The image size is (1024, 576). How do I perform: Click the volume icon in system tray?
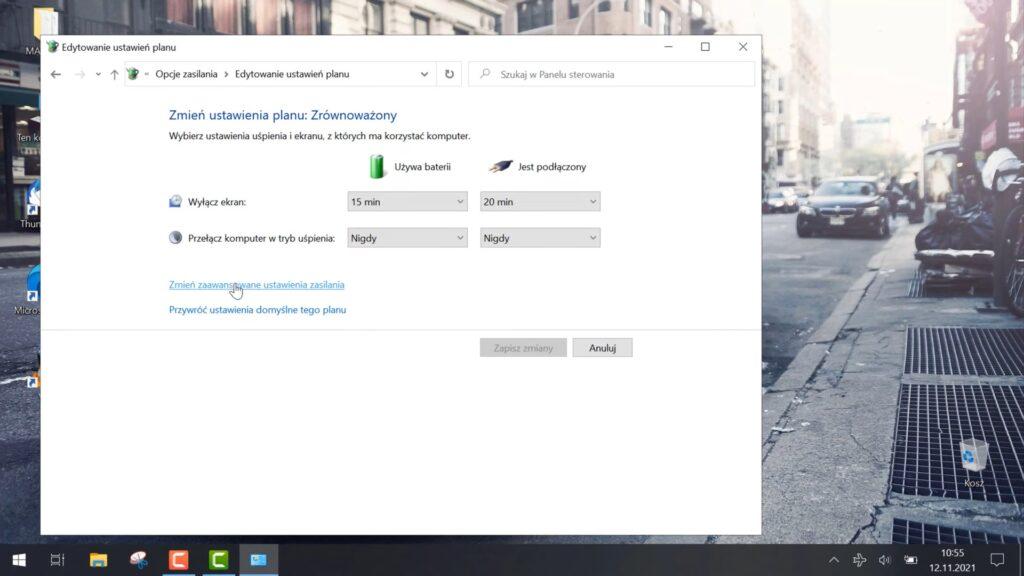(884, 560)
